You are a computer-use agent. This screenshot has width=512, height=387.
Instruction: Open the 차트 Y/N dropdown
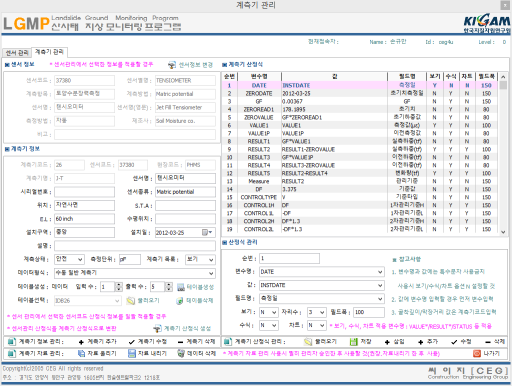point(317,325)
